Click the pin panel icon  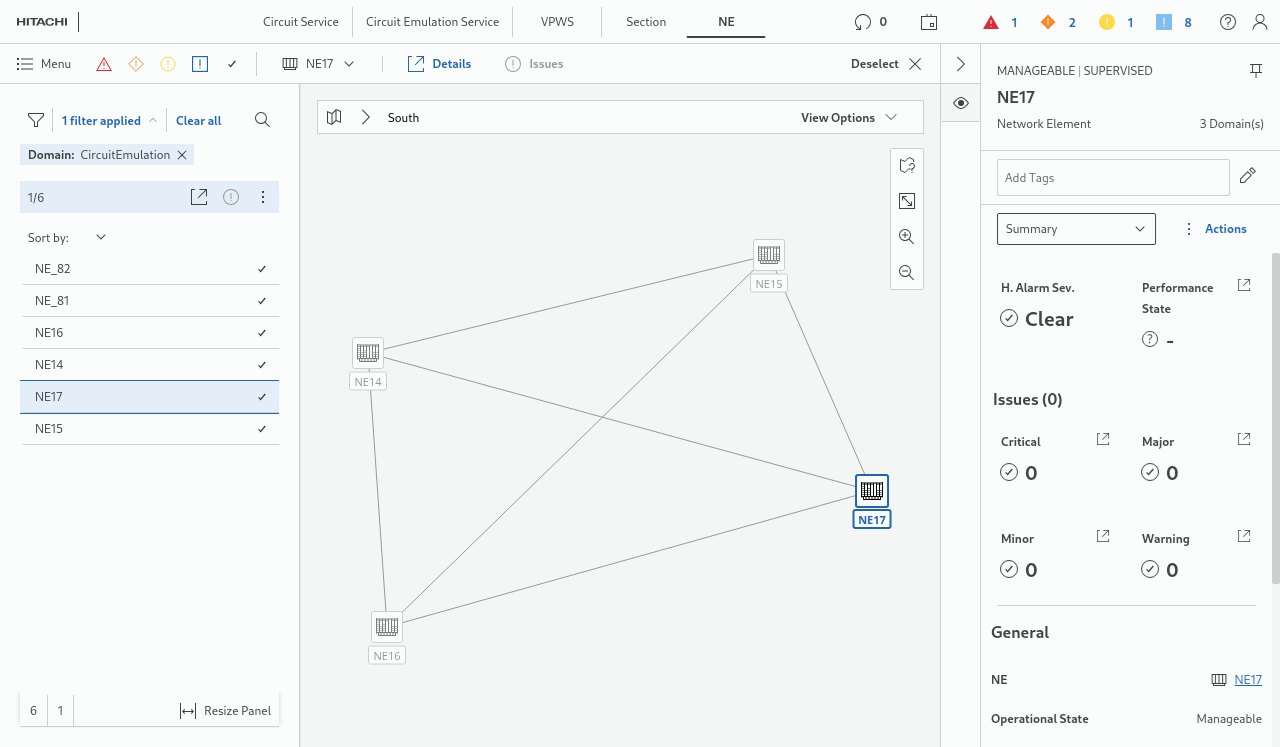point(1255,70)
